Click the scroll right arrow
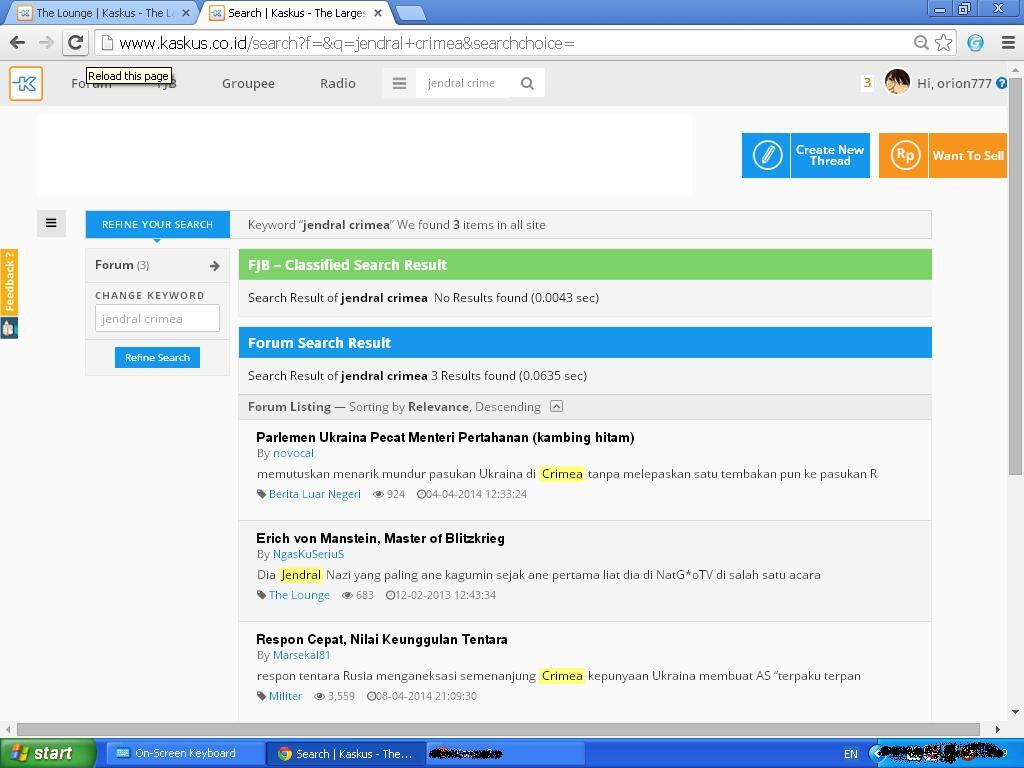 tap(997, 729)
